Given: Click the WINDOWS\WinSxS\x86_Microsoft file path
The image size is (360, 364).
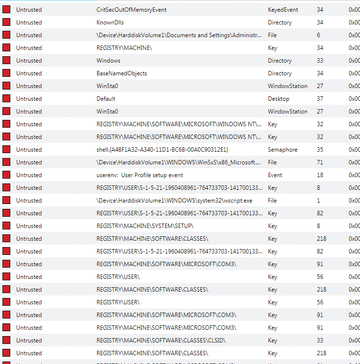Looking at the screenshot, I should click(x=178, y=162).
